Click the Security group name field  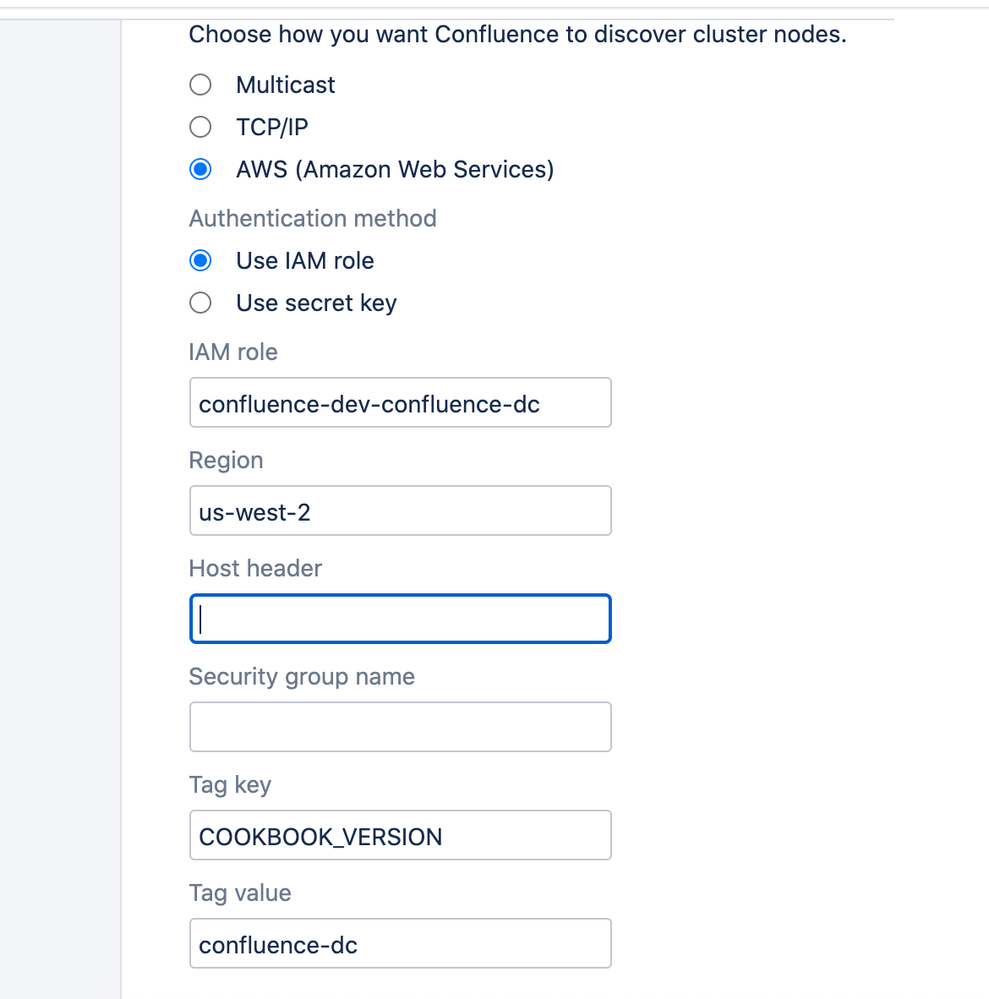coord(400,727)
